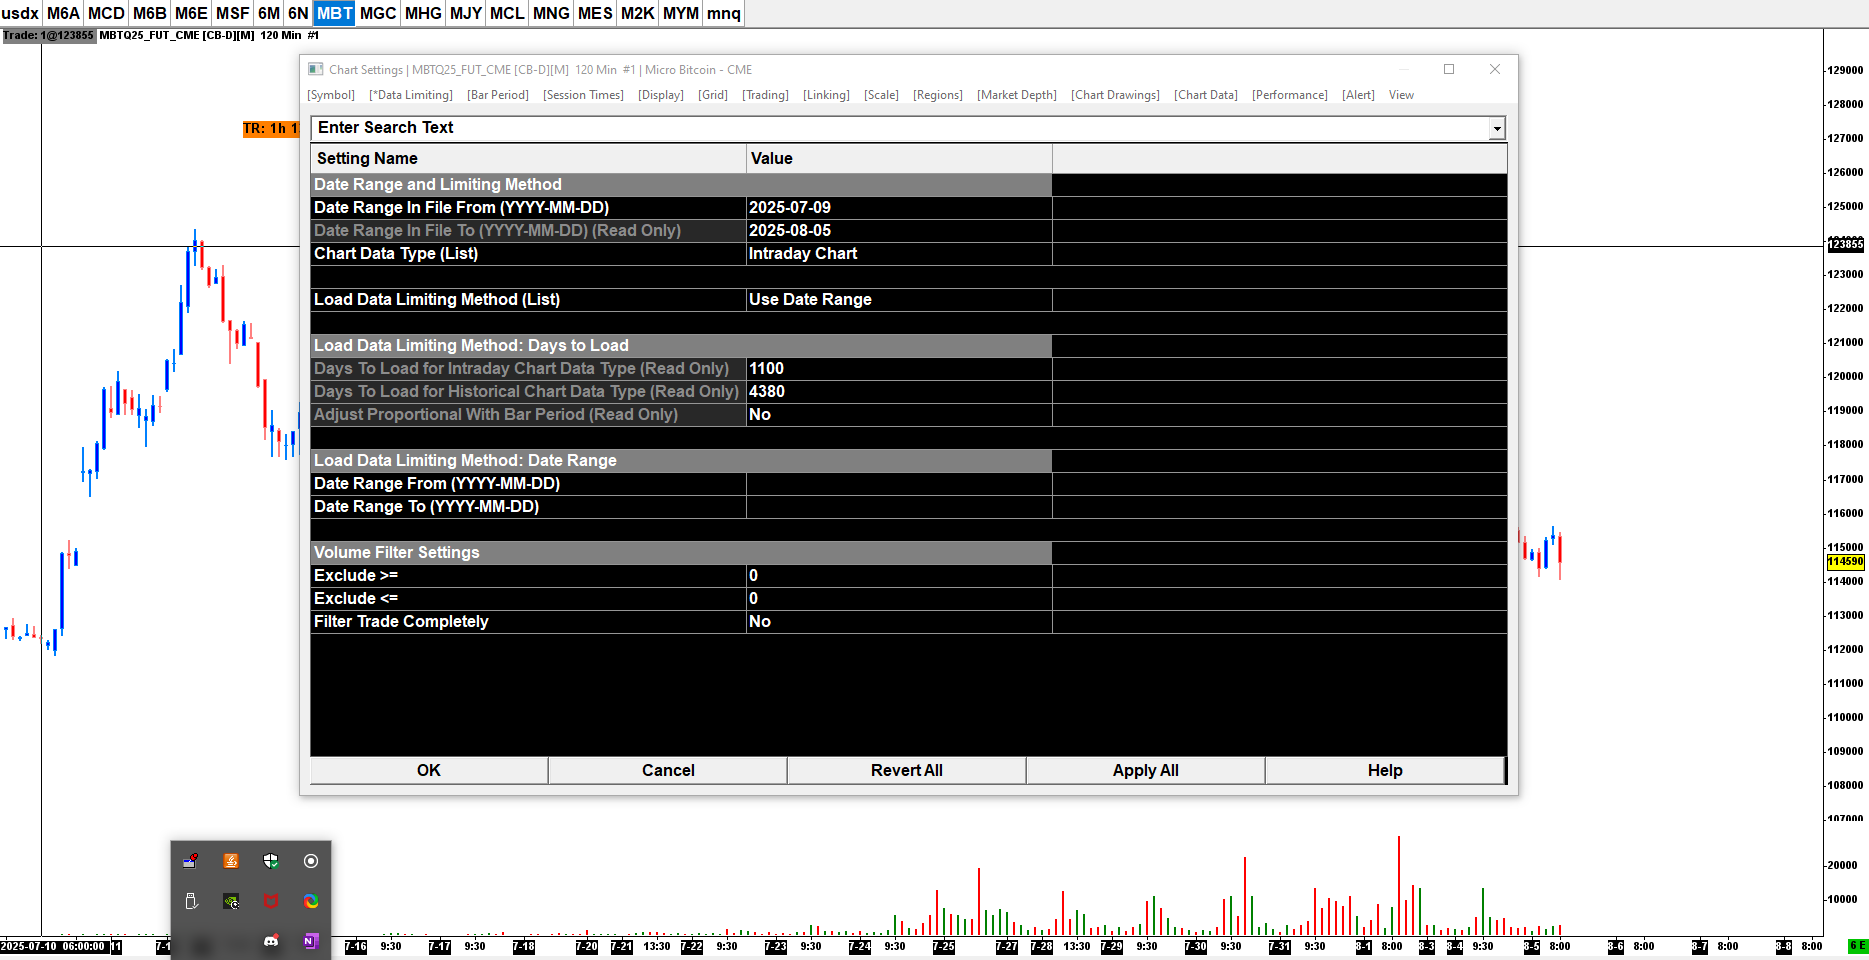This screenshot has height=960, width=1869.
Task: Open the [Symbol] settings tab
Action: [x=331, y=95]
